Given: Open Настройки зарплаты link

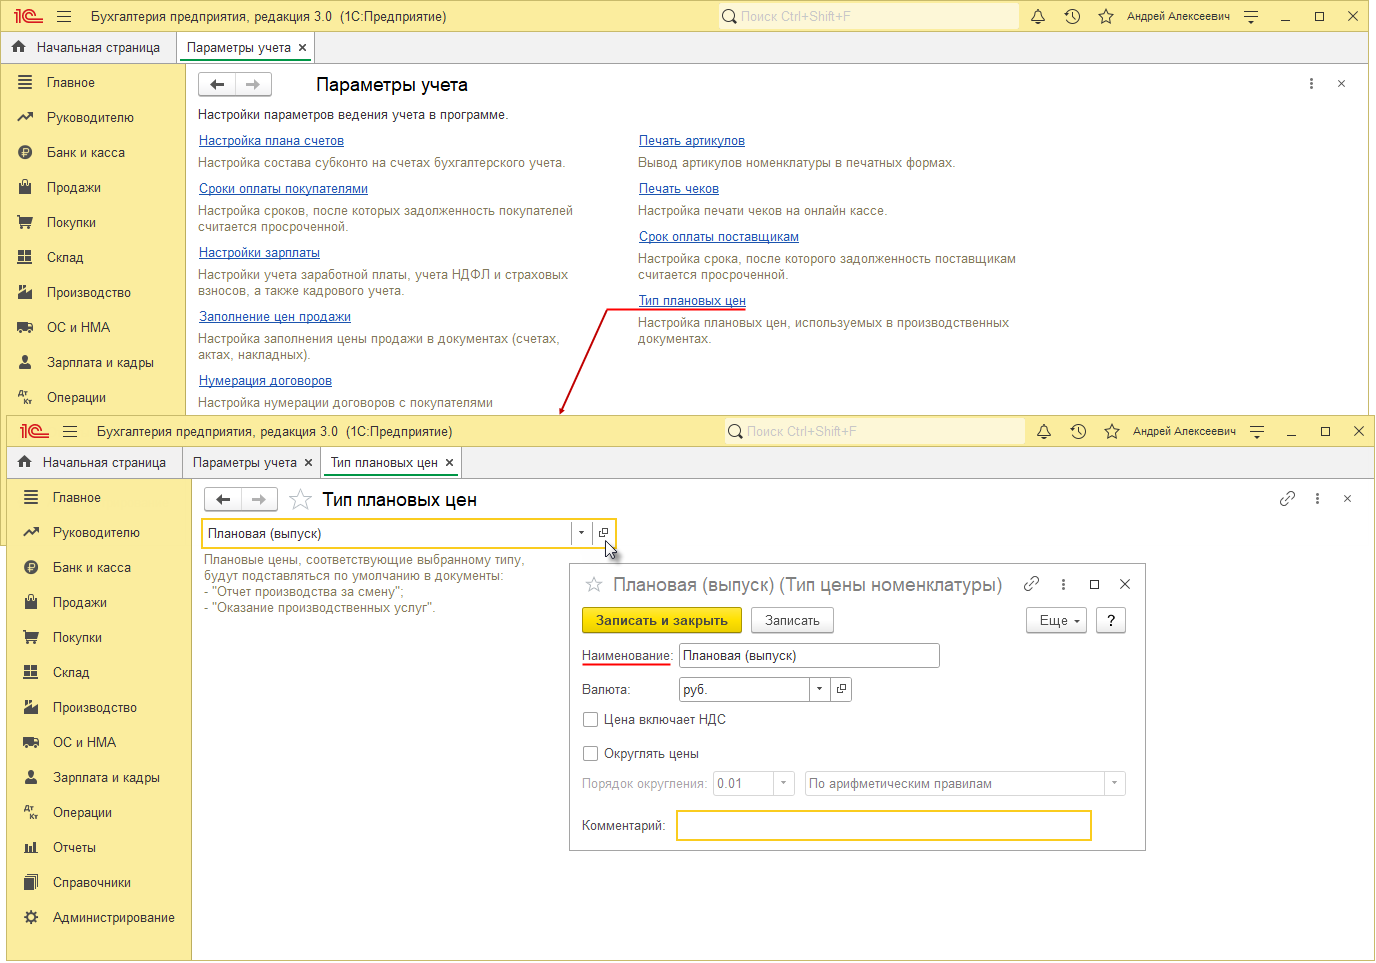Looking at the screenshot, I should click(259, 253).
